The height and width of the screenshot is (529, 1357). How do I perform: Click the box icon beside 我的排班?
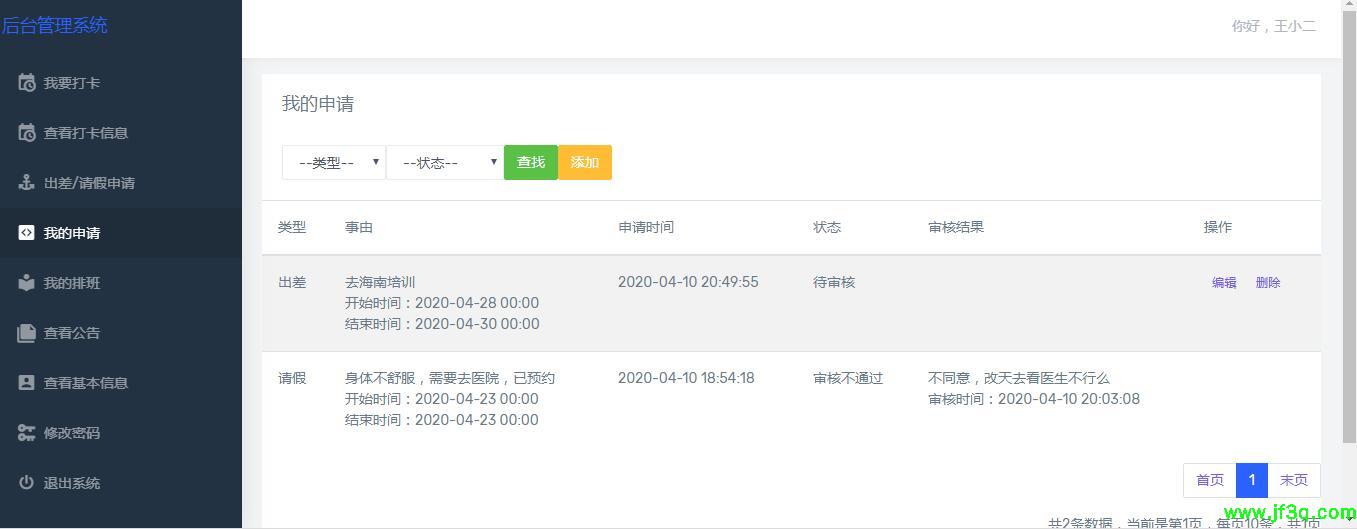tap(27, 283)
